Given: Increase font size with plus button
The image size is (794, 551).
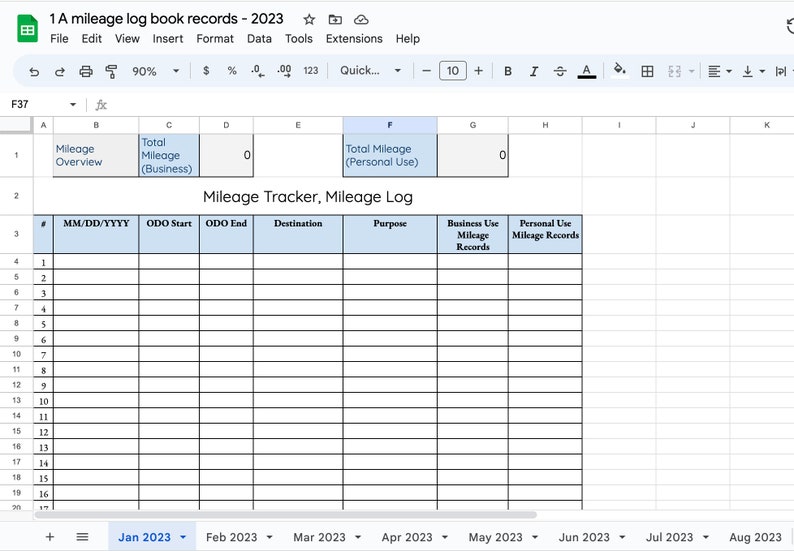Looking at the screenshot, I should tap(479, 71).
